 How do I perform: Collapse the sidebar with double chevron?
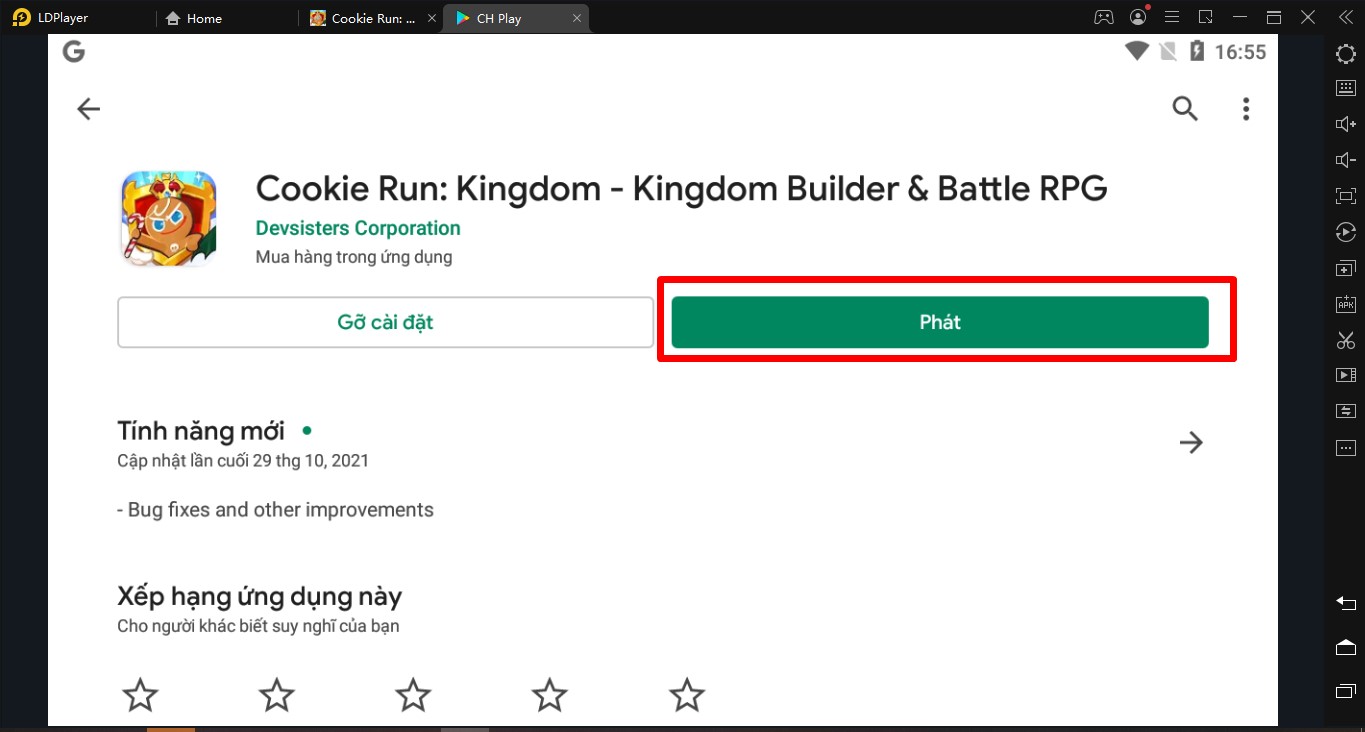tap(1345, 17)
